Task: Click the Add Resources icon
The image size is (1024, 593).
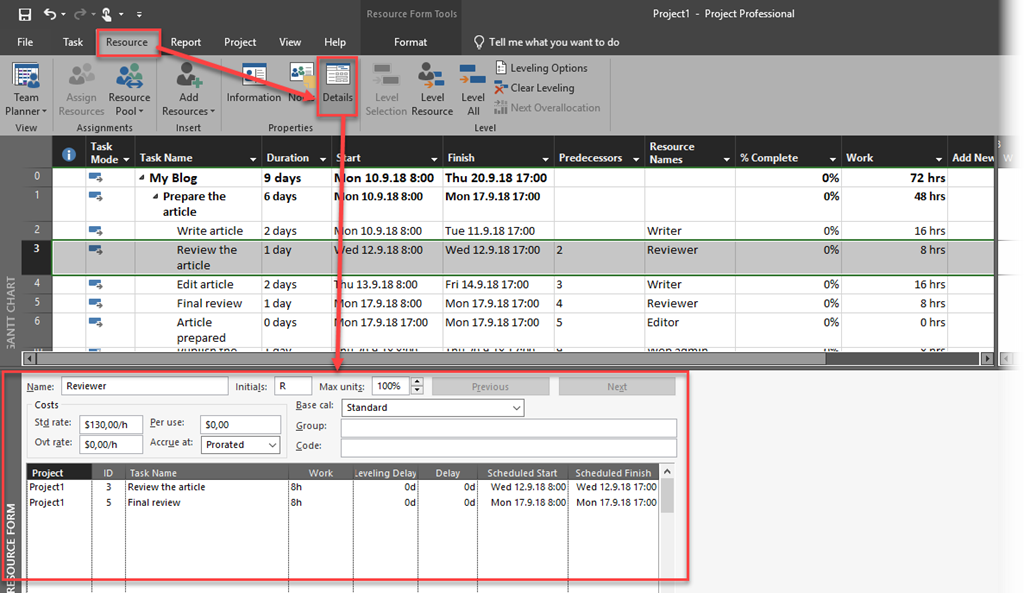Action: point(188,89)
